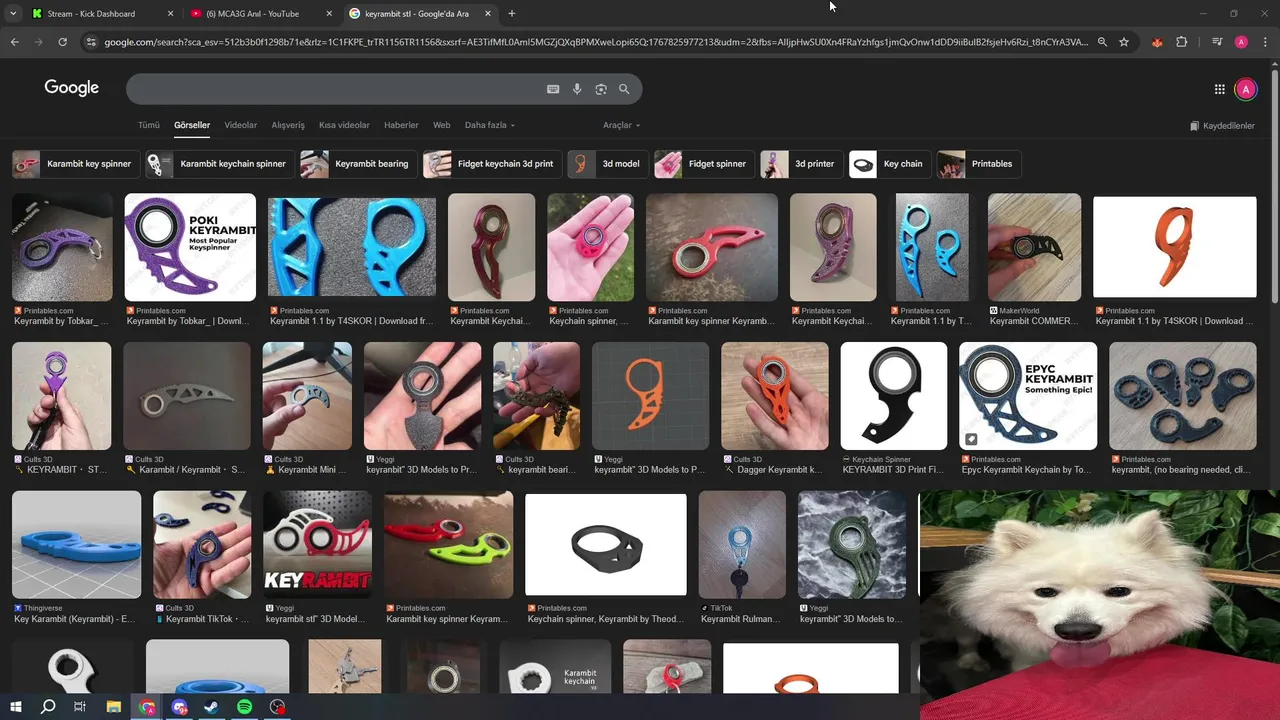Go back with browser back arrow
1280x720 pixels.
[x=15, y=42]
